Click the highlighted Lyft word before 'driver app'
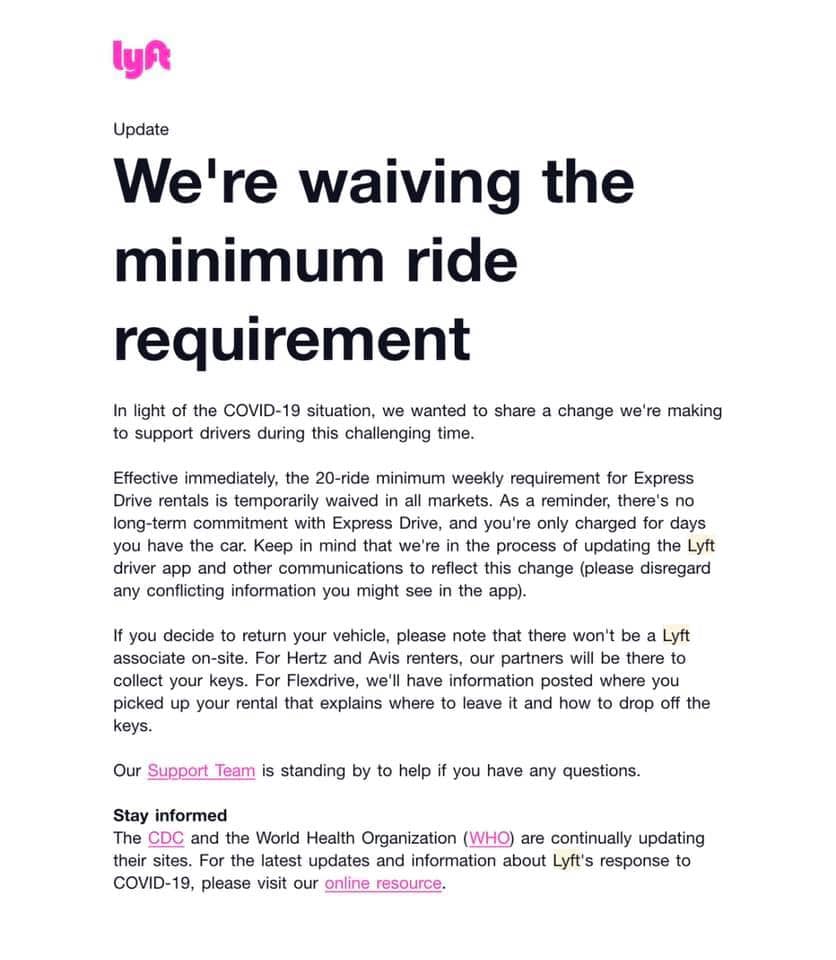This screenshot has width=836, height=960. [701, 546]
